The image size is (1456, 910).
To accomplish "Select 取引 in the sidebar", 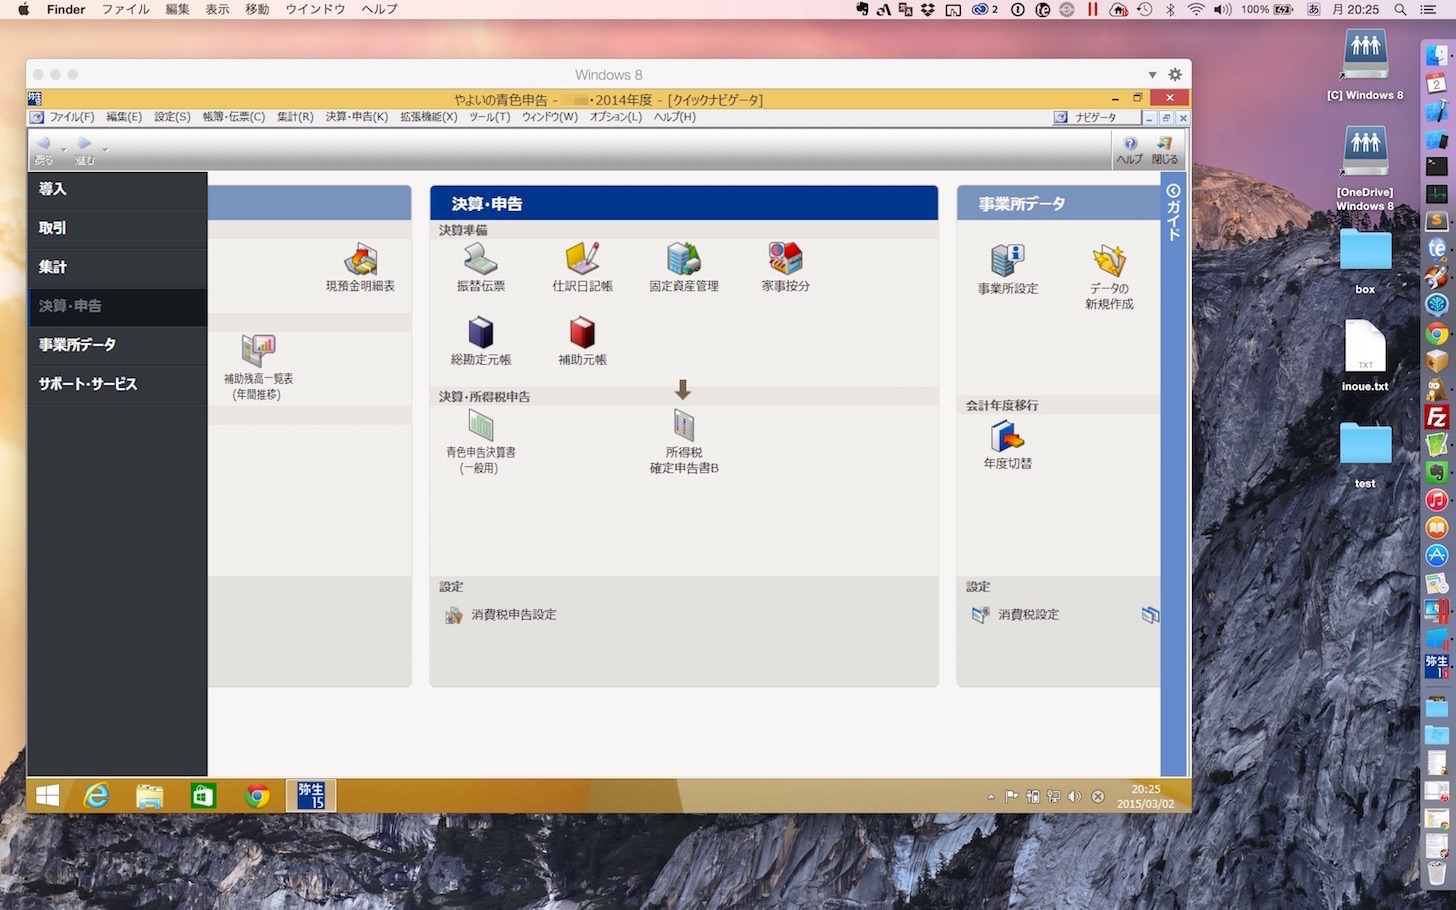I will click(117, 228).
